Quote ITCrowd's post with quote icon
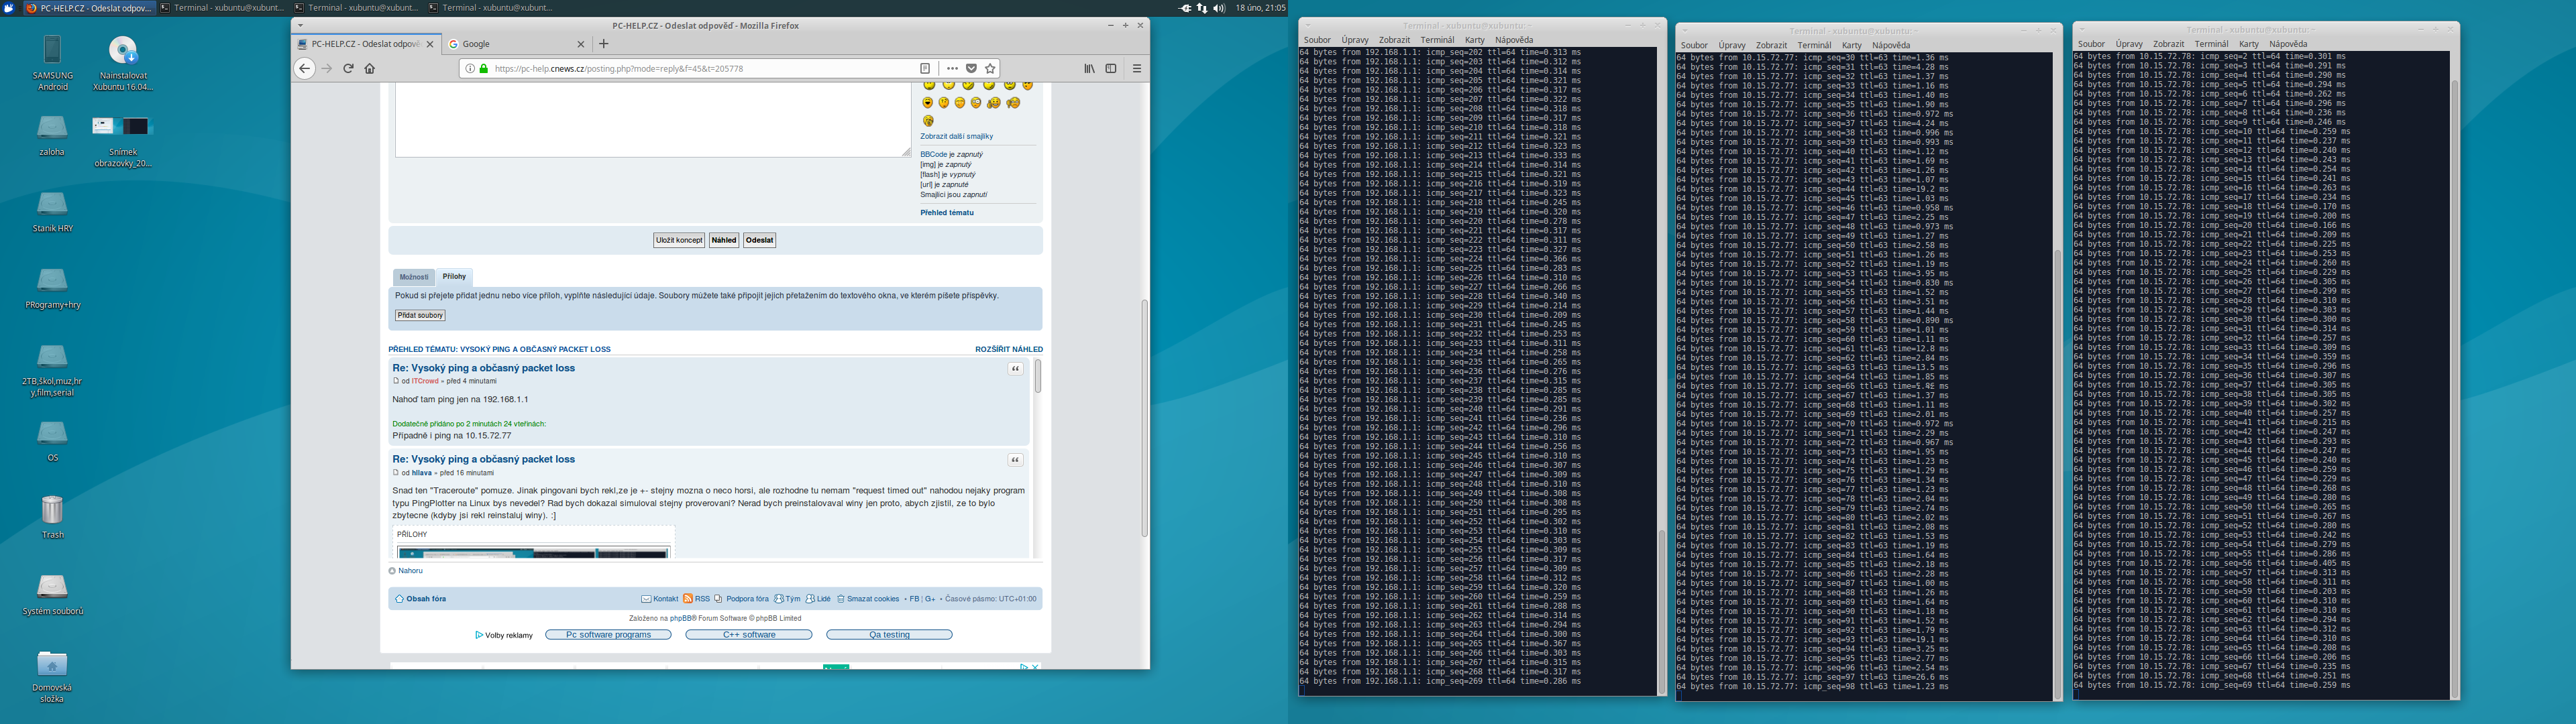The width and height of the screenshot is (2576, 724). [1015, 369]
